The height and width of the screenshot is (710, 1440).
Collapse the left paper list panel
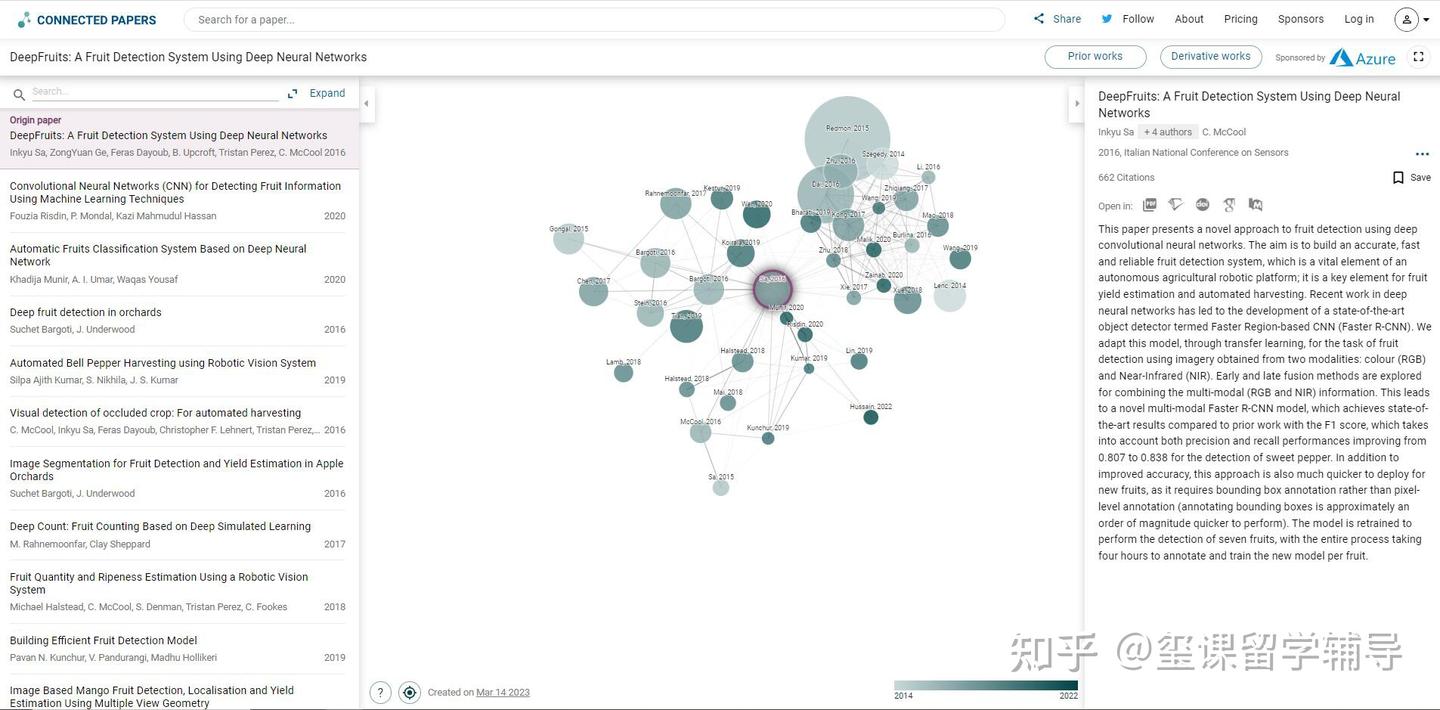366,103
